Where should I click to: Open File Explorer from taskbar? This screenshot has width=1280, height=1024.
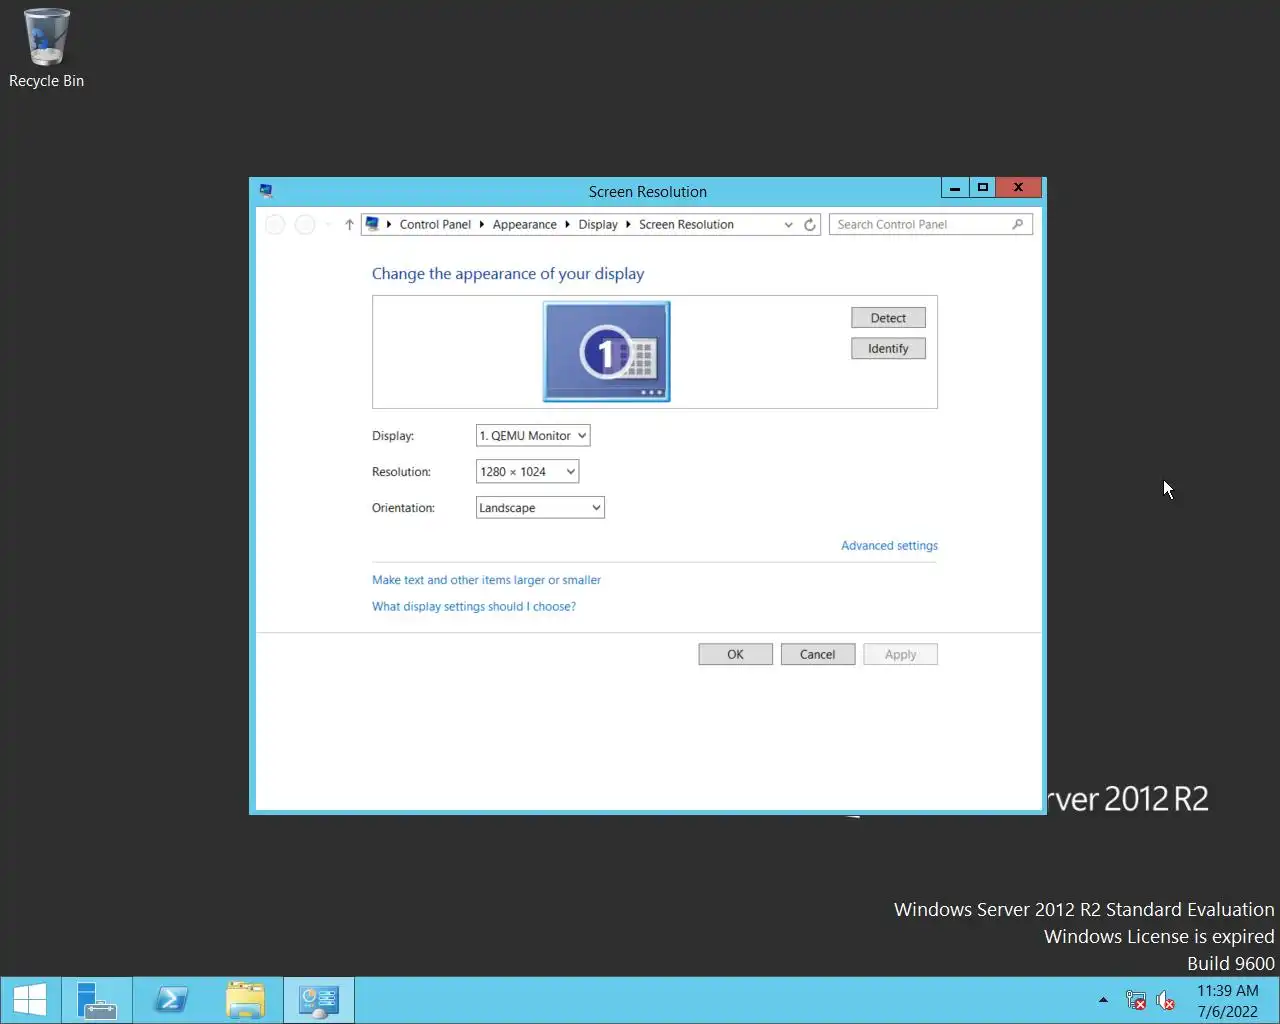pyautogui.click(x=245, y=1000)
